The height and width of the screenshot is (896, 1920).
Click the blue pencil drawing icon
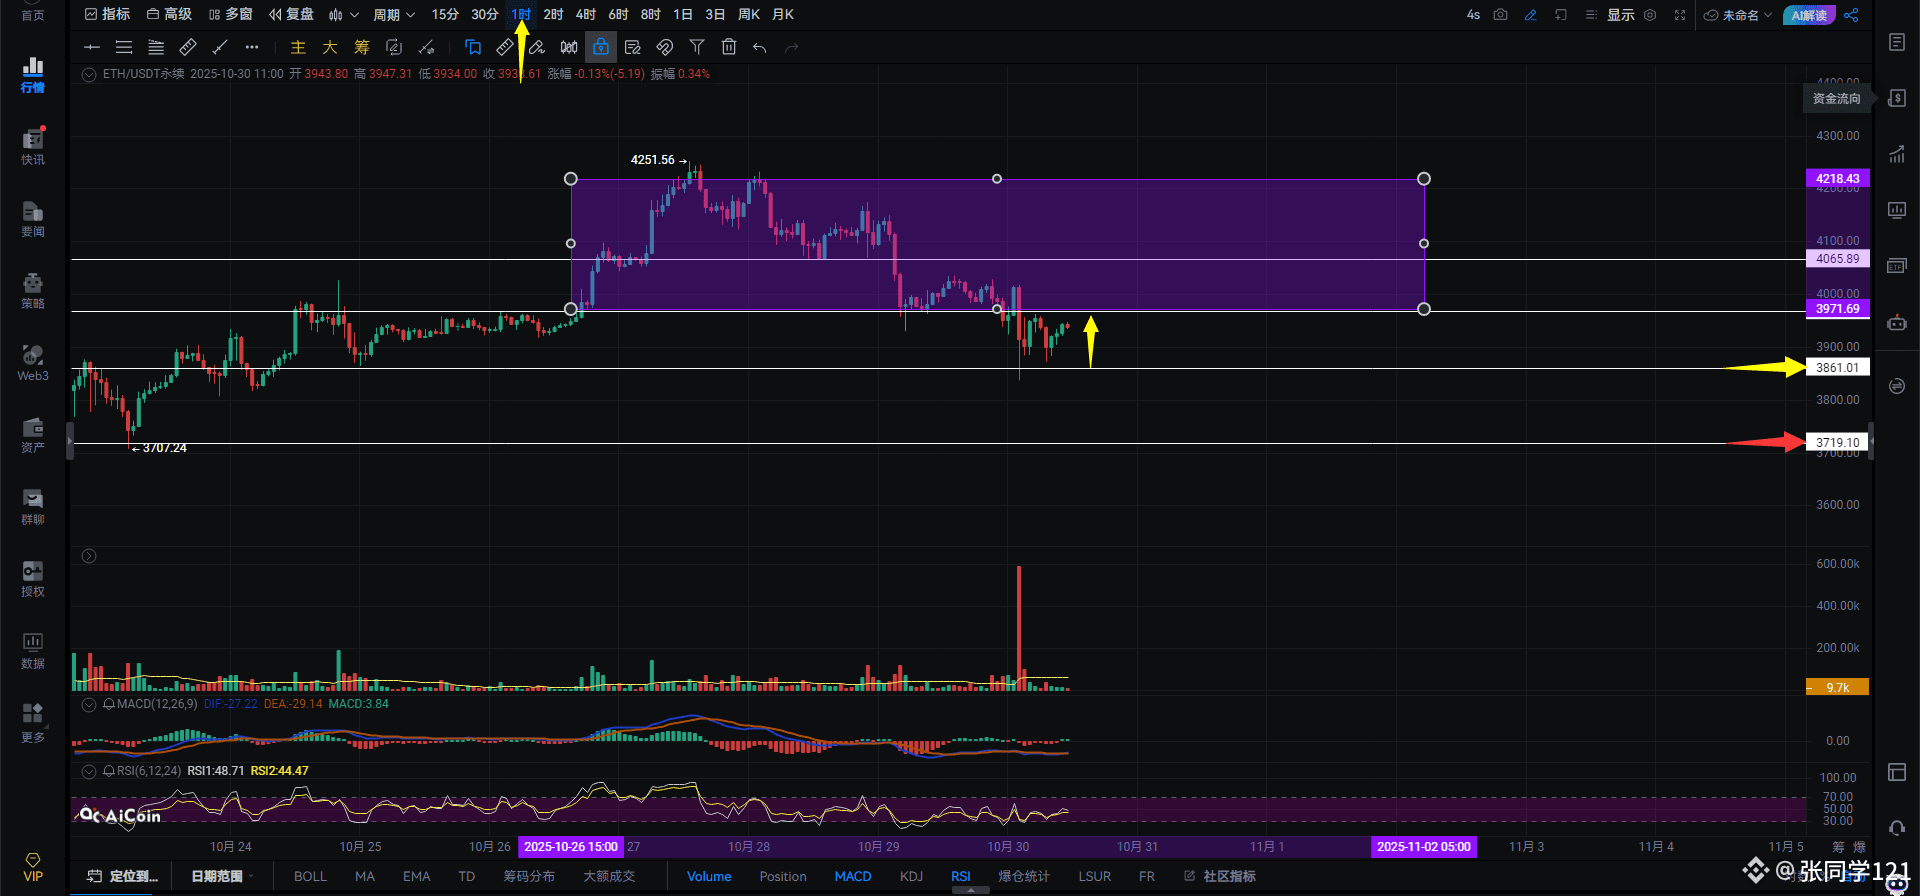tap(1530, 15)
